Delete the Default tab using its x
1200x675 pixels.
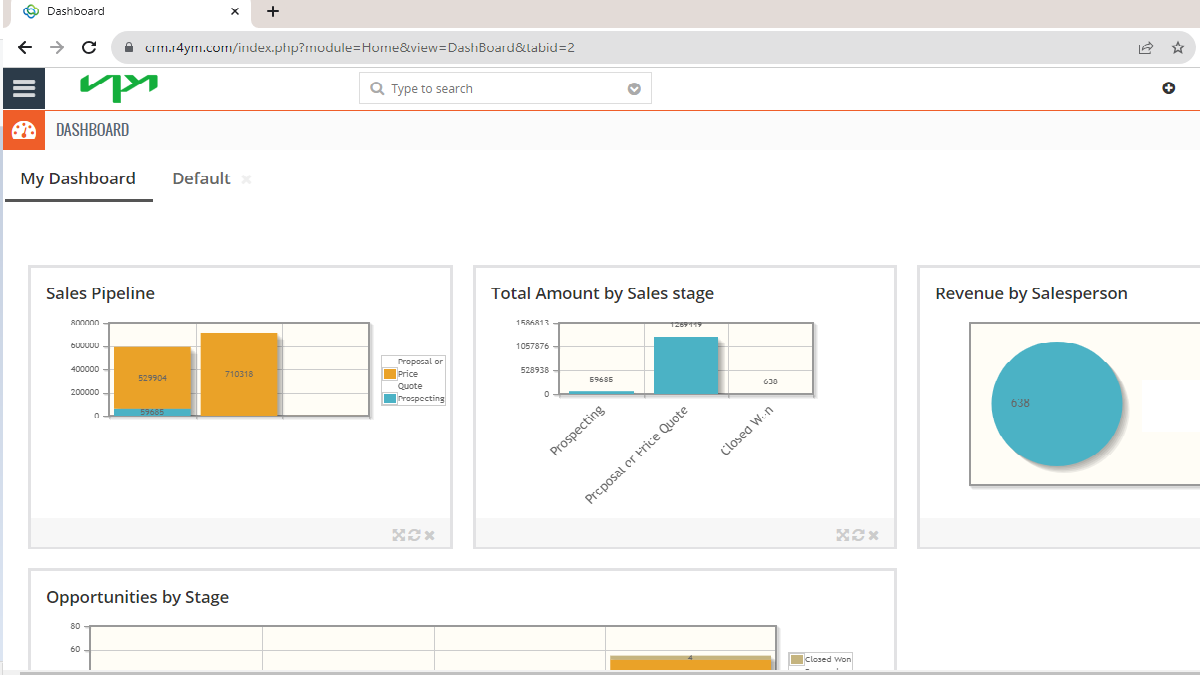coord(246,179)
